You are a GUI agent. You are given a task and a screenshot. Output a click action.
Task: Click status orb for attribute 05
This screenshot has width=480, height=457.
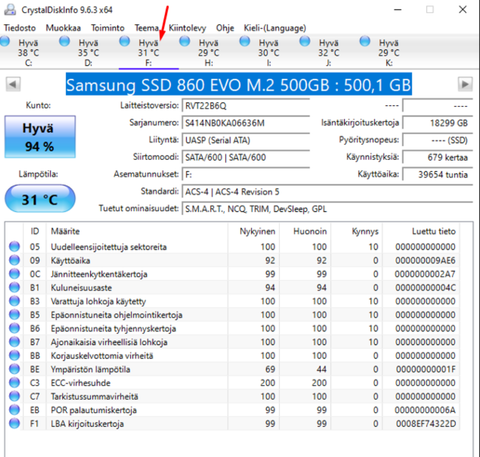pyautogui.click(x=14, y=247)
